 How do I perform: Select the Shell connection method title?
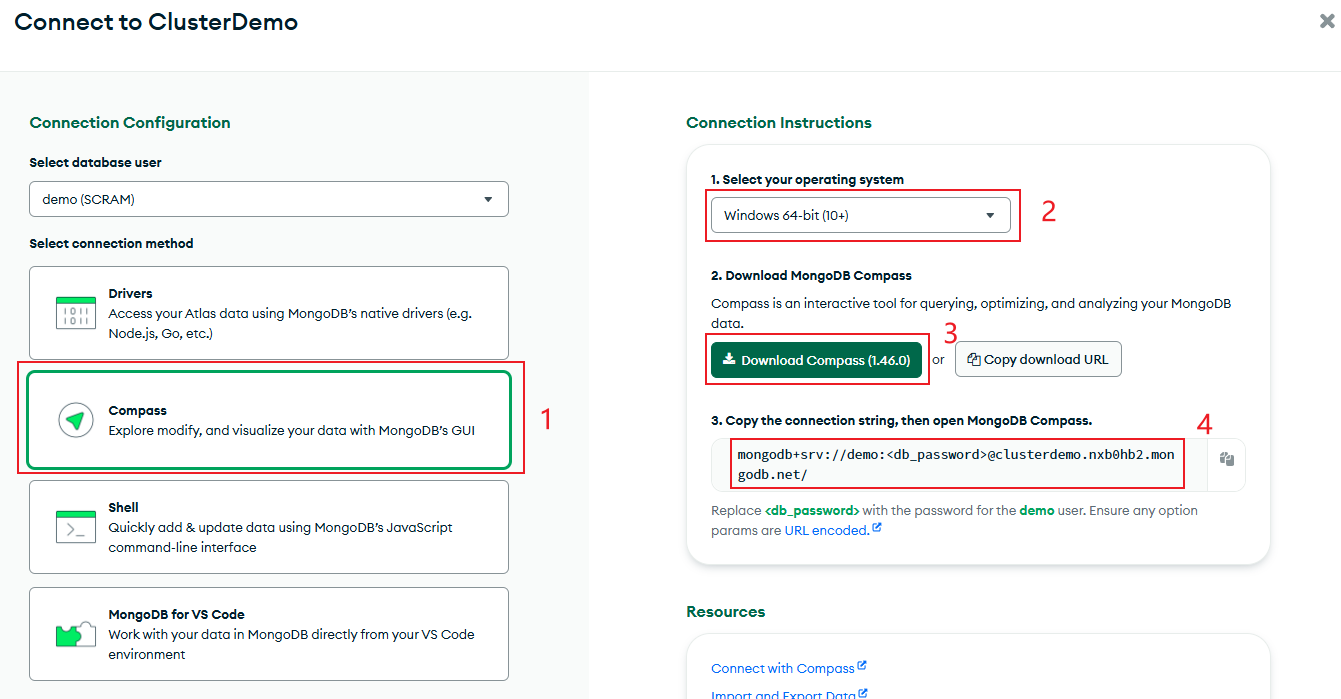pyautogui.click(x=123, y=508)
